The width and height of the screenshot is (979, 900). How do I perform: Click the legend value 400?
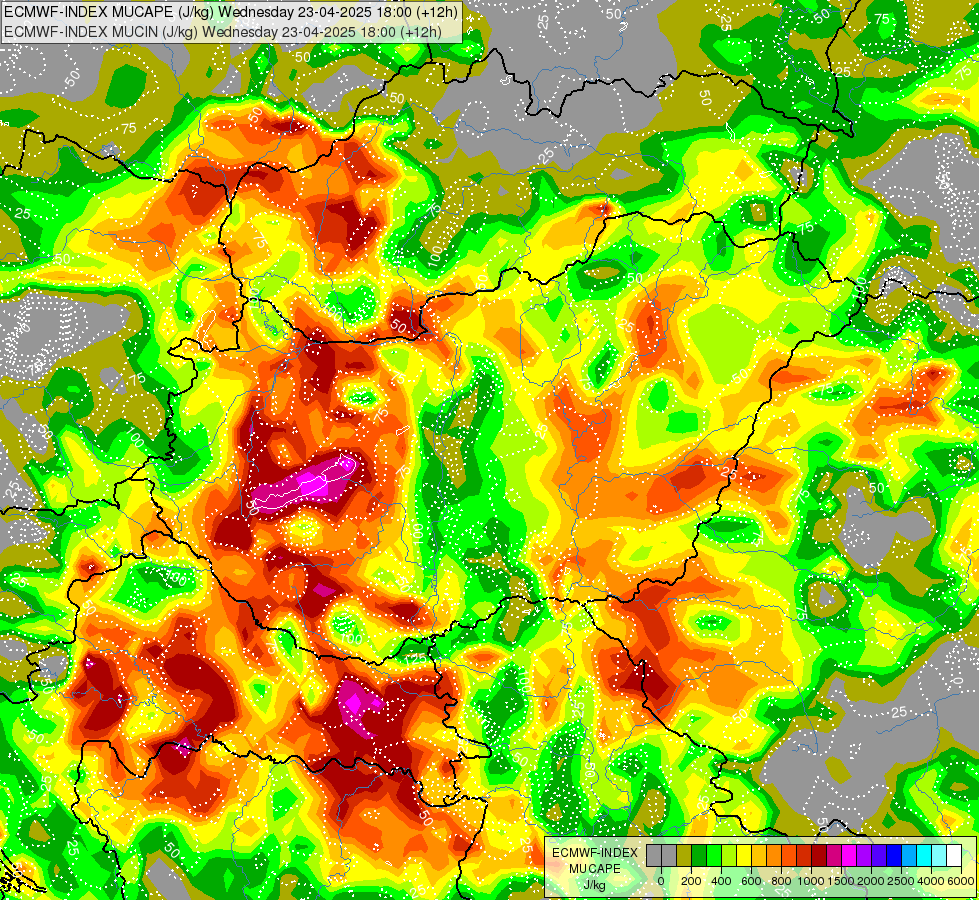[x=721, y=881]
